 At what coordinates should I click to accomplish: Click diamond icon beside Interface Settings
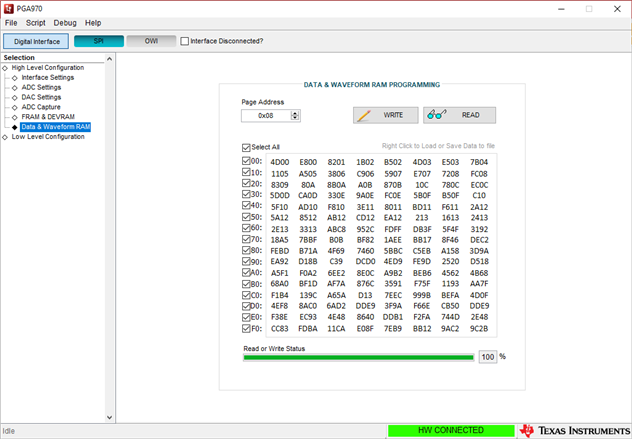coord(15,78)
